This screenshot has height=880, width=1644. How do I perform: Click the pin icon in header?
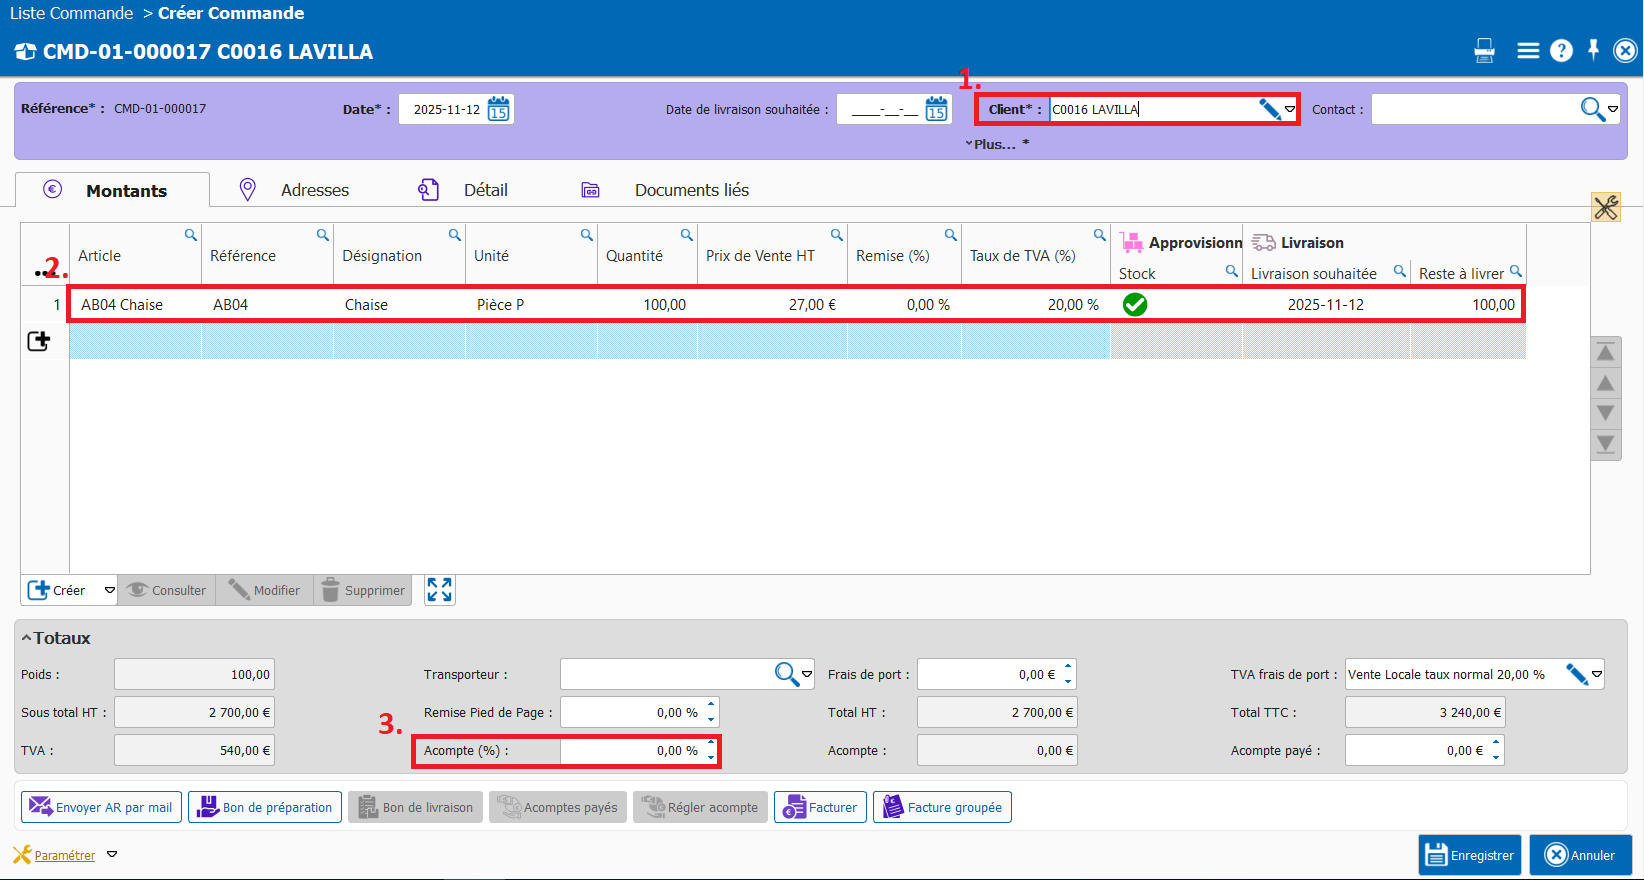tap(1593, 50)
